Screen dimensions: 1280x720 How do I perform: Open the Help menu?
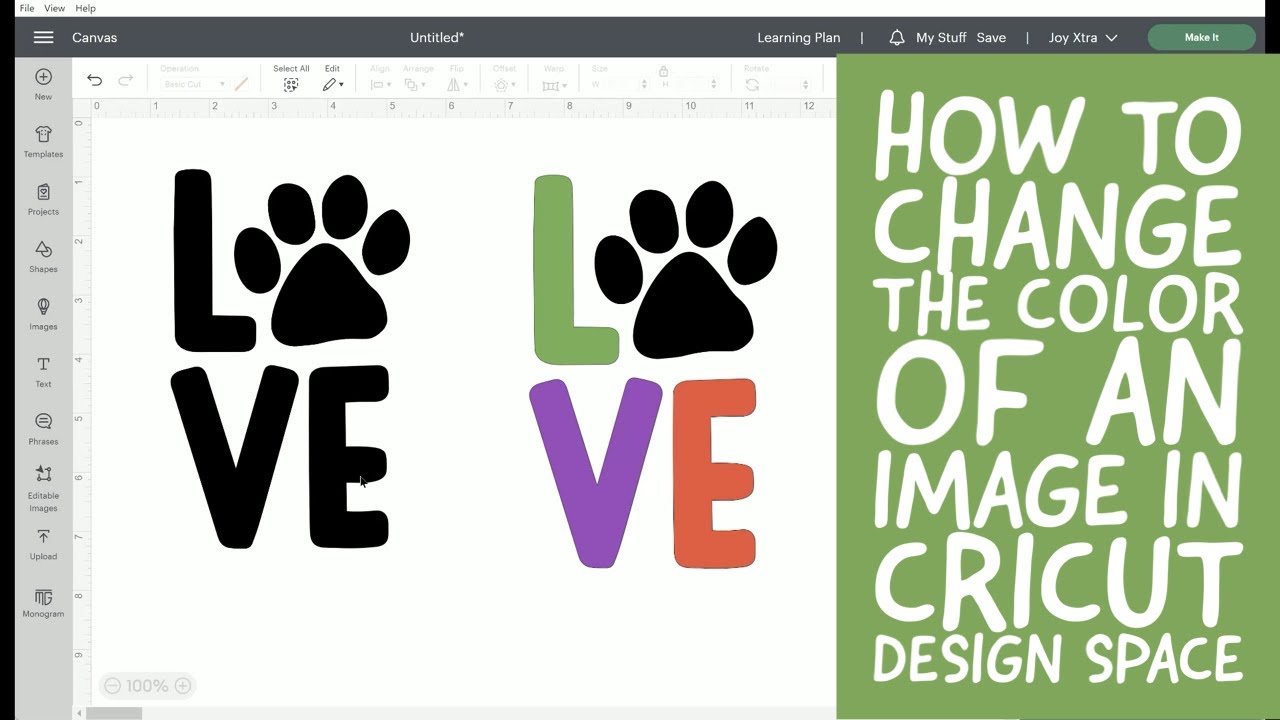click(x=86, y=8)
